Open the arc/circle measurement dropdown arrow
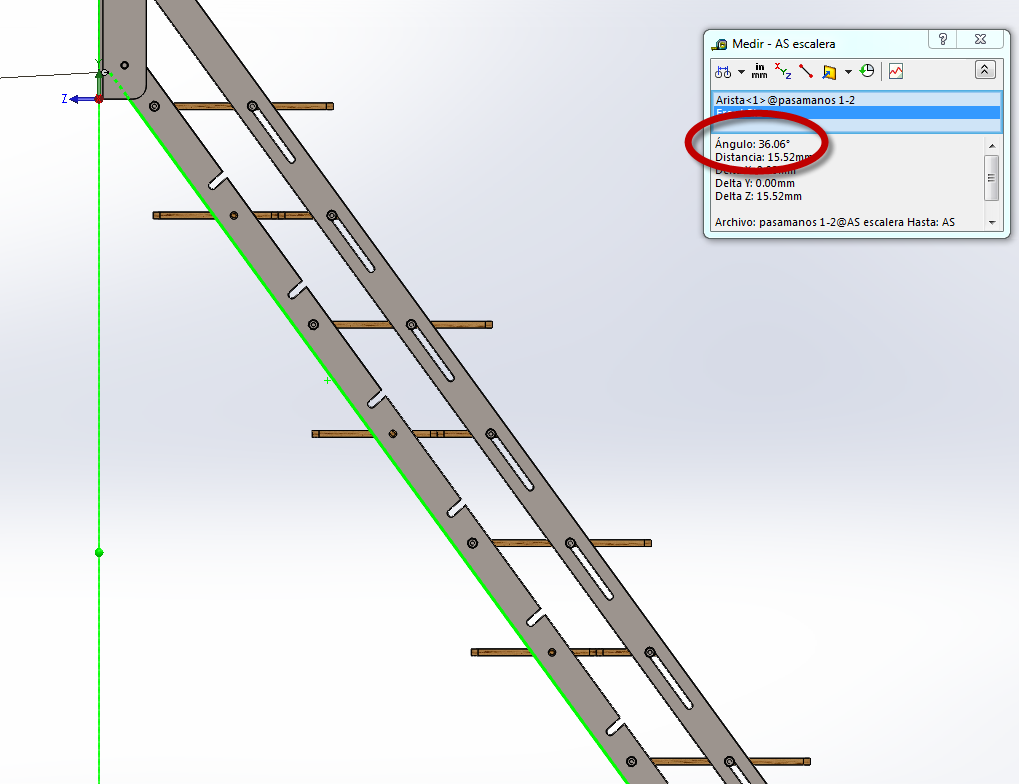1019x784 pixels. (x=741, y=72)
